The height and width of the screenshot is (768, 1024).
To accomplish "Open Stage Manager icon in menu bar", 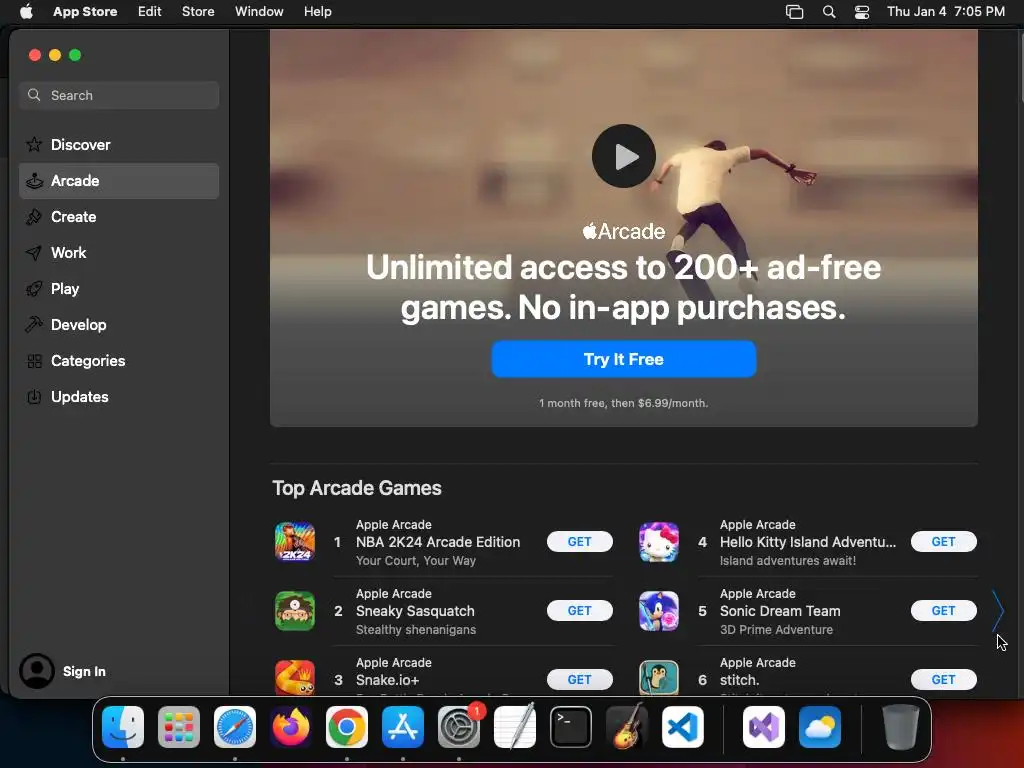I will (794, 12).
